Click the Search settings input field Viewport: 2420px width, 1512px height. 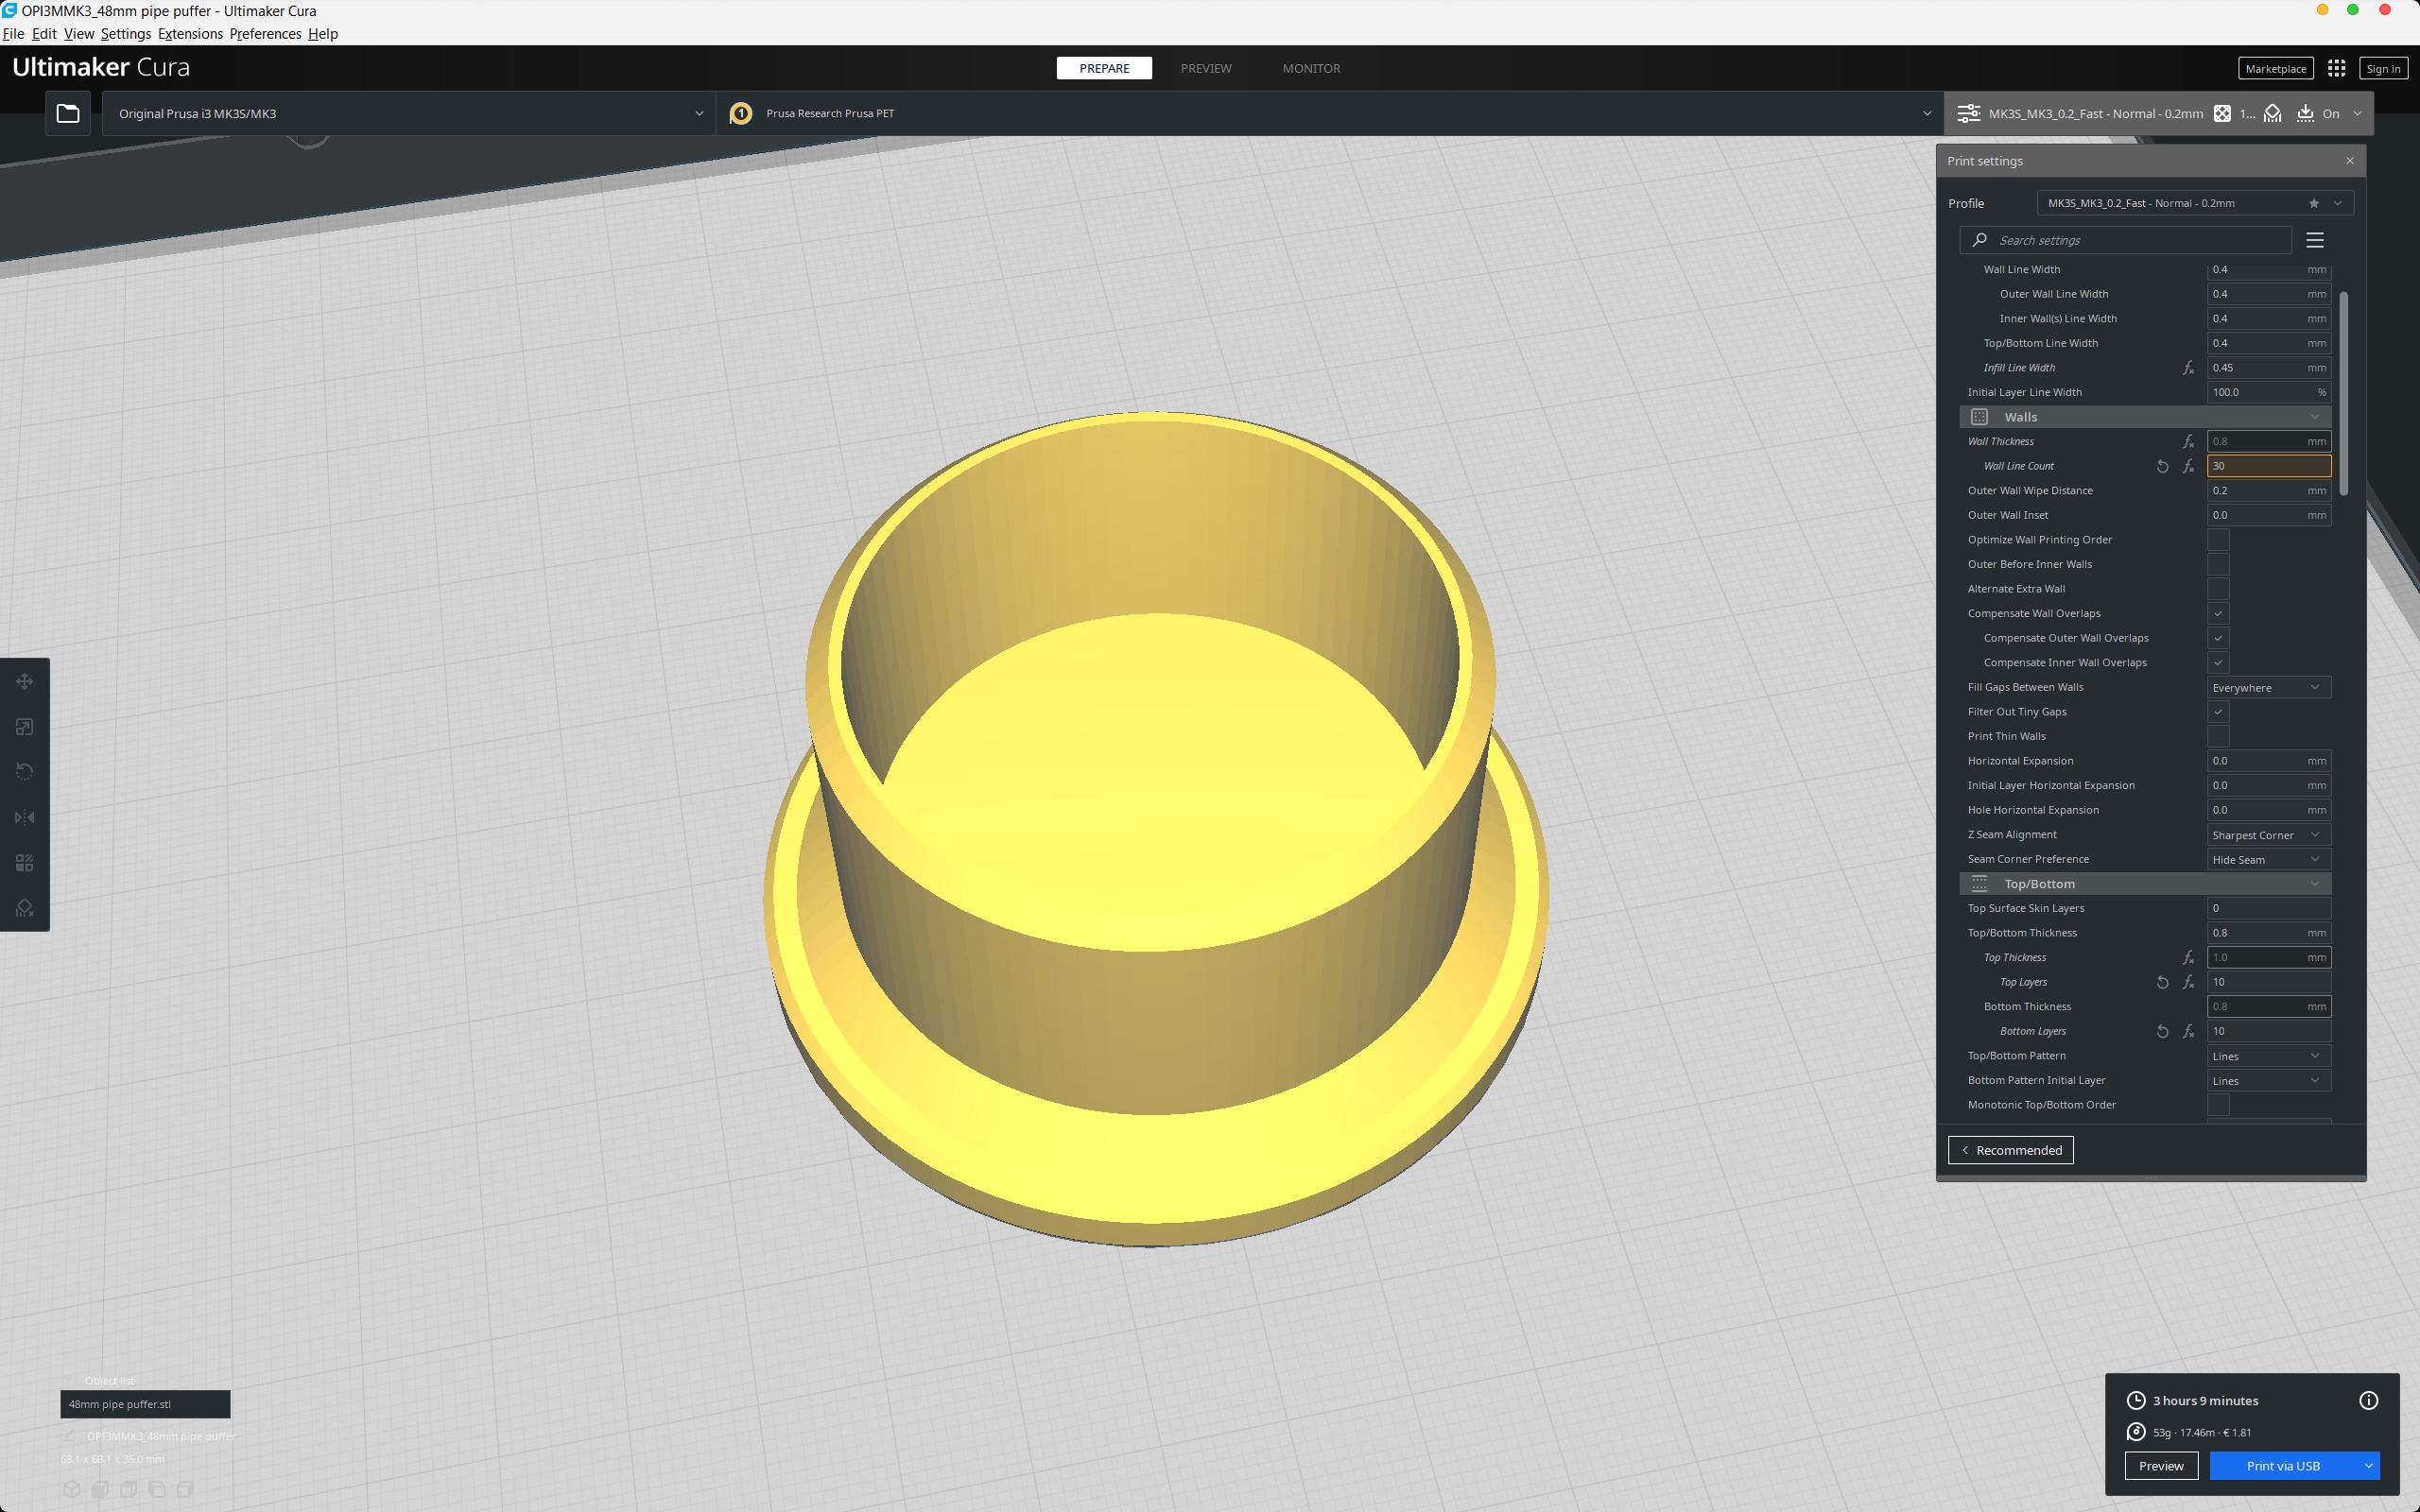click(x=2125, y=240)
